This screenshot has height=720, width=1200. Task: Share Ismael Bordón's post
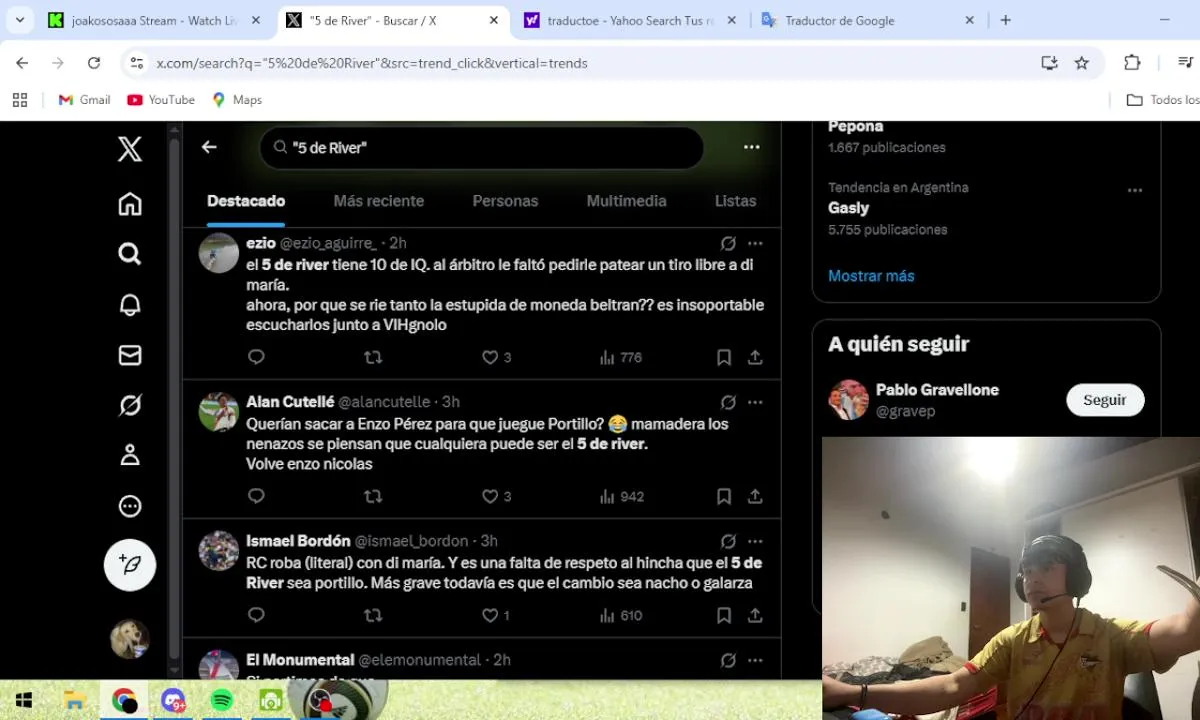(755, 615)
